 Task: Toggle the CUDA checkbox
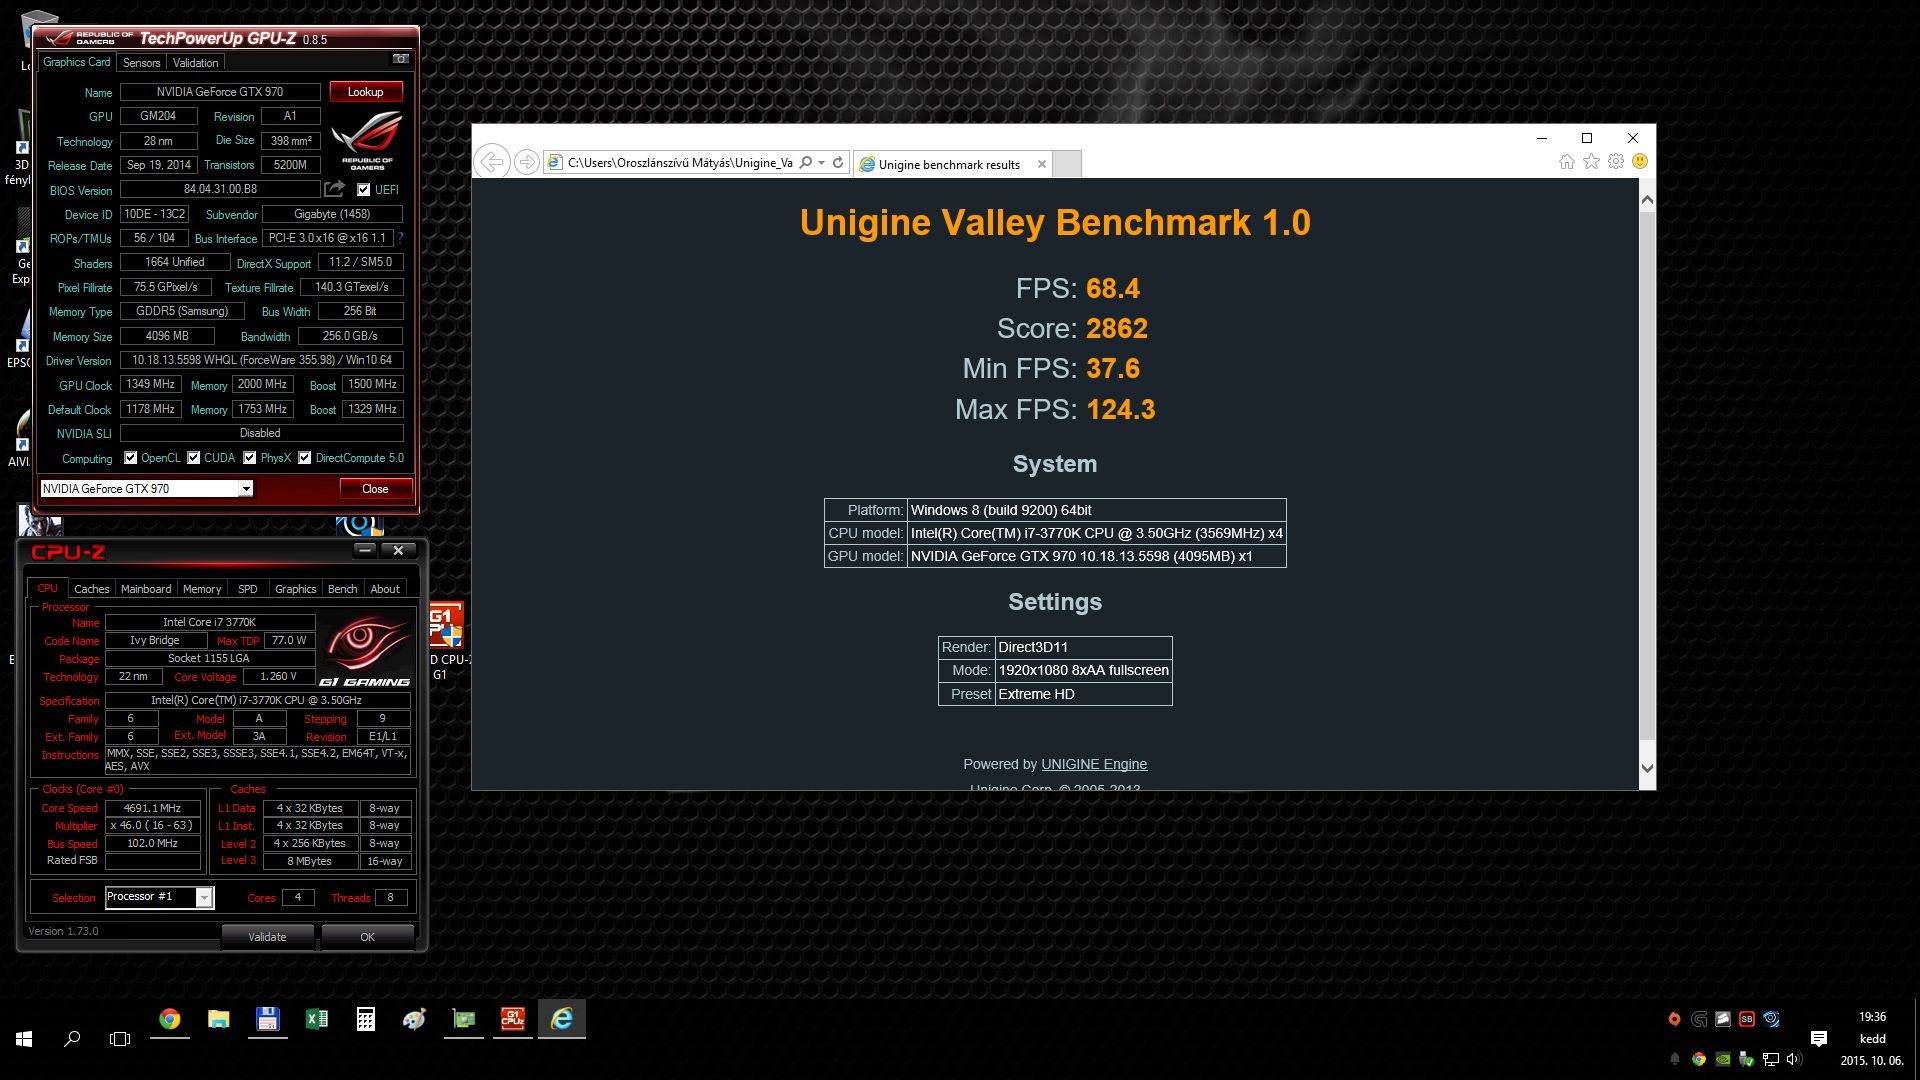(x=194, y=458)
